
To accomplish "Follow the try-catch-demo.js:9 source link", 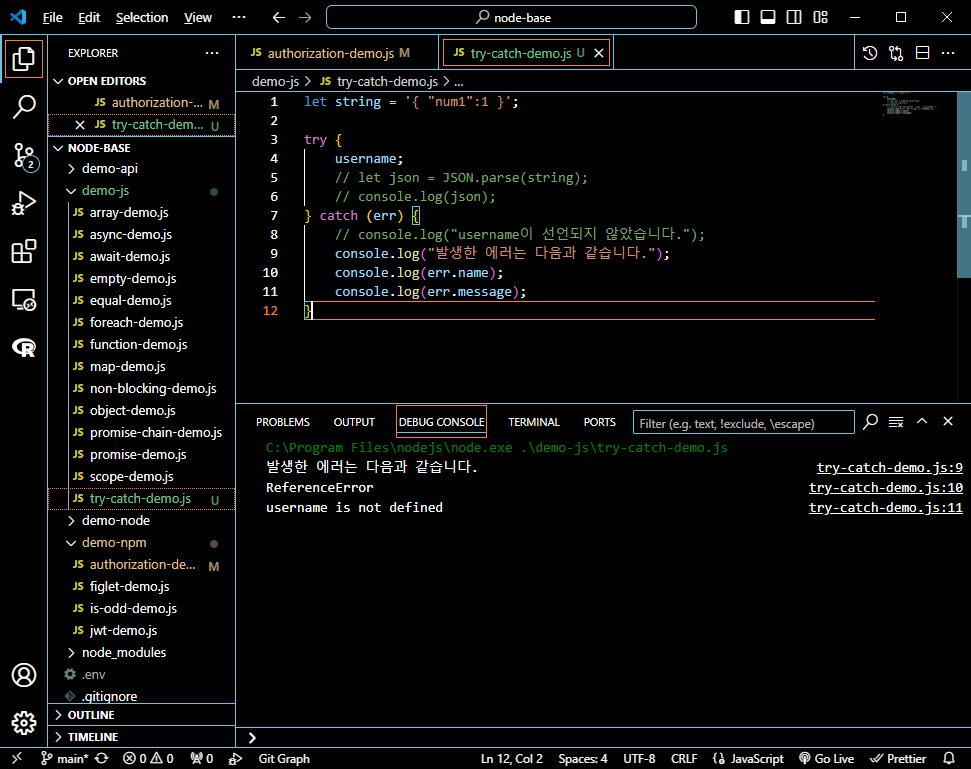I will click(890, 467).
